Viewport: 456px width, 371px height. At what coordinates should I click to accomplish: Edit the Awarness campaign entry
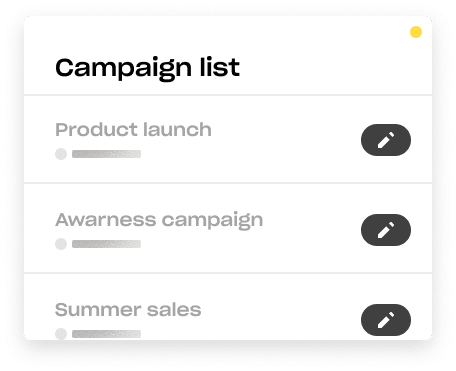point(386,230)
